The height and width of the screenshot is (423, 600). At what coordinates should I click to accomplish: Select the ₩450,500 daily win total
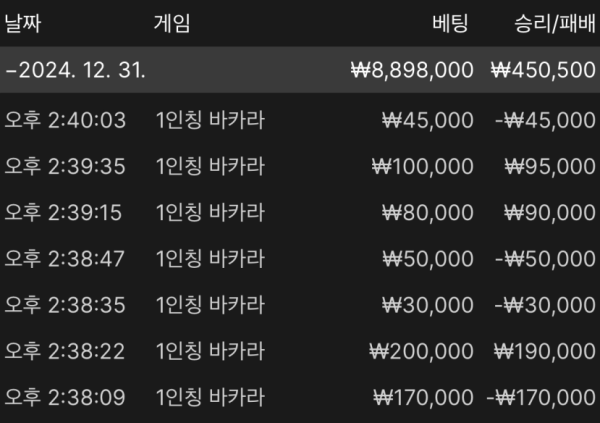tap(543, 70)
